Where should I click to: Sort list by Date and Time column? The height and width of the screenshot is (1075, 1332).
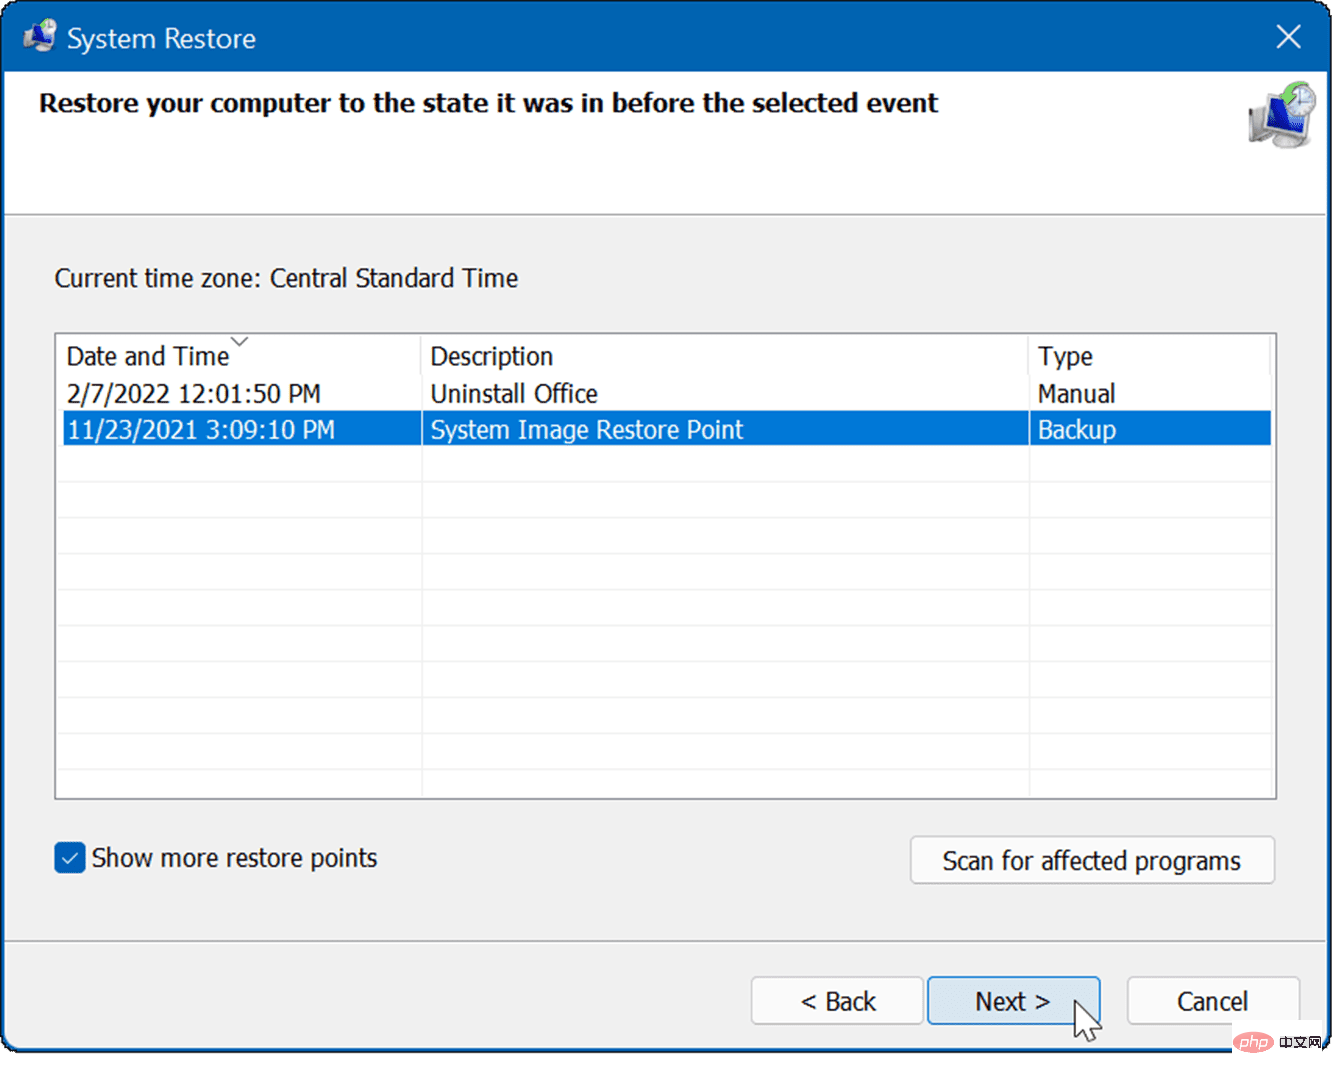[x=238, y=356]
